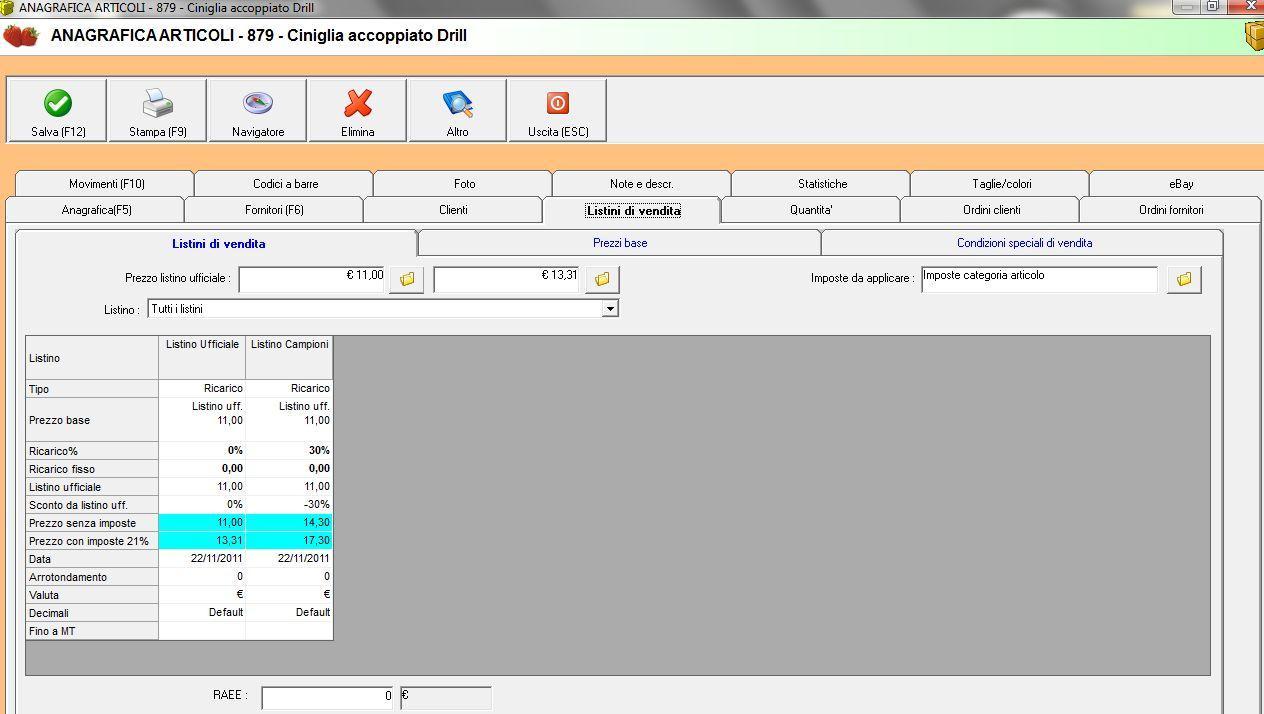The height and width of the screenshot is (714, 1264).
Task: Click the Elimina red X button
Action: pos(357,111)
